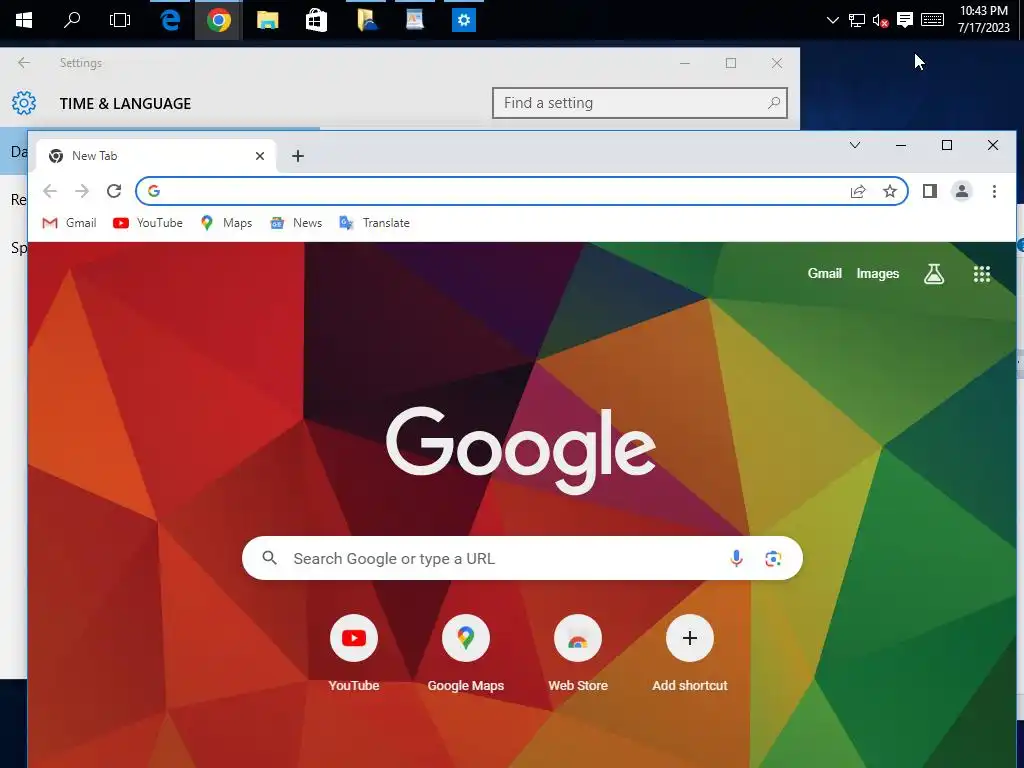Launch Microsoft Edge from taskbar
The image size is (1024, 768).
[x=170, y=20]
